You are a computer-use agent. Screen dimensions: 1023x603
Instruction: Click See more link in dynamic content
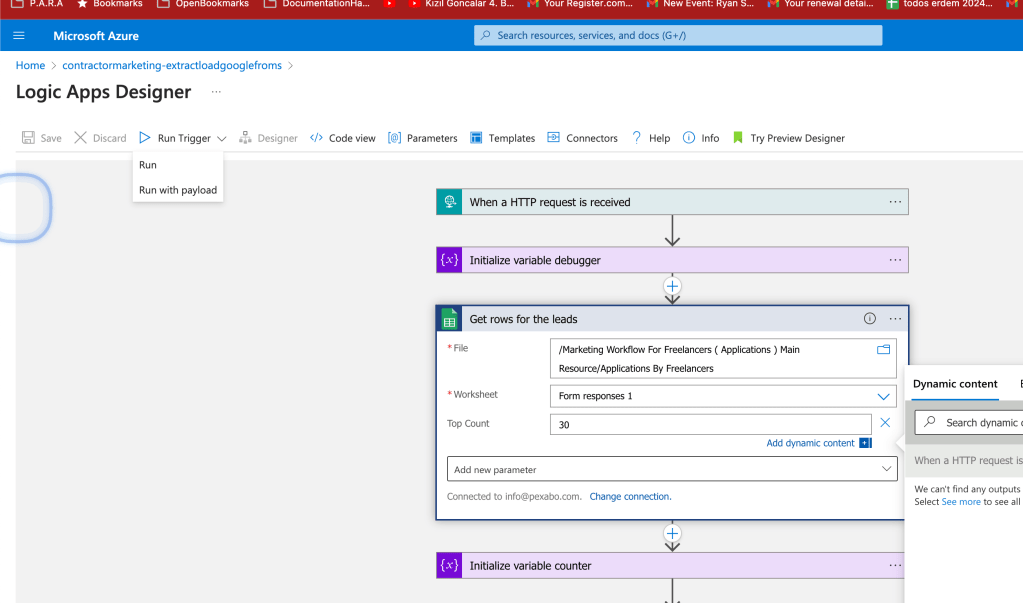(x=961, y=502)
